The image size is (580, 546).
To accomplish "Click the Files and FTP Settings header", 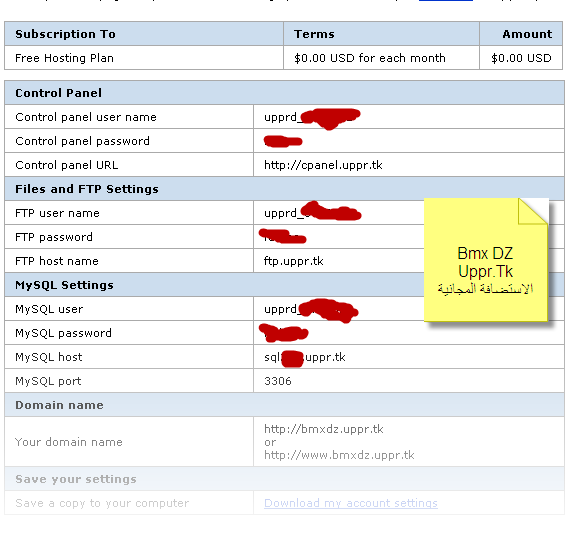I will tap(284, 189).
